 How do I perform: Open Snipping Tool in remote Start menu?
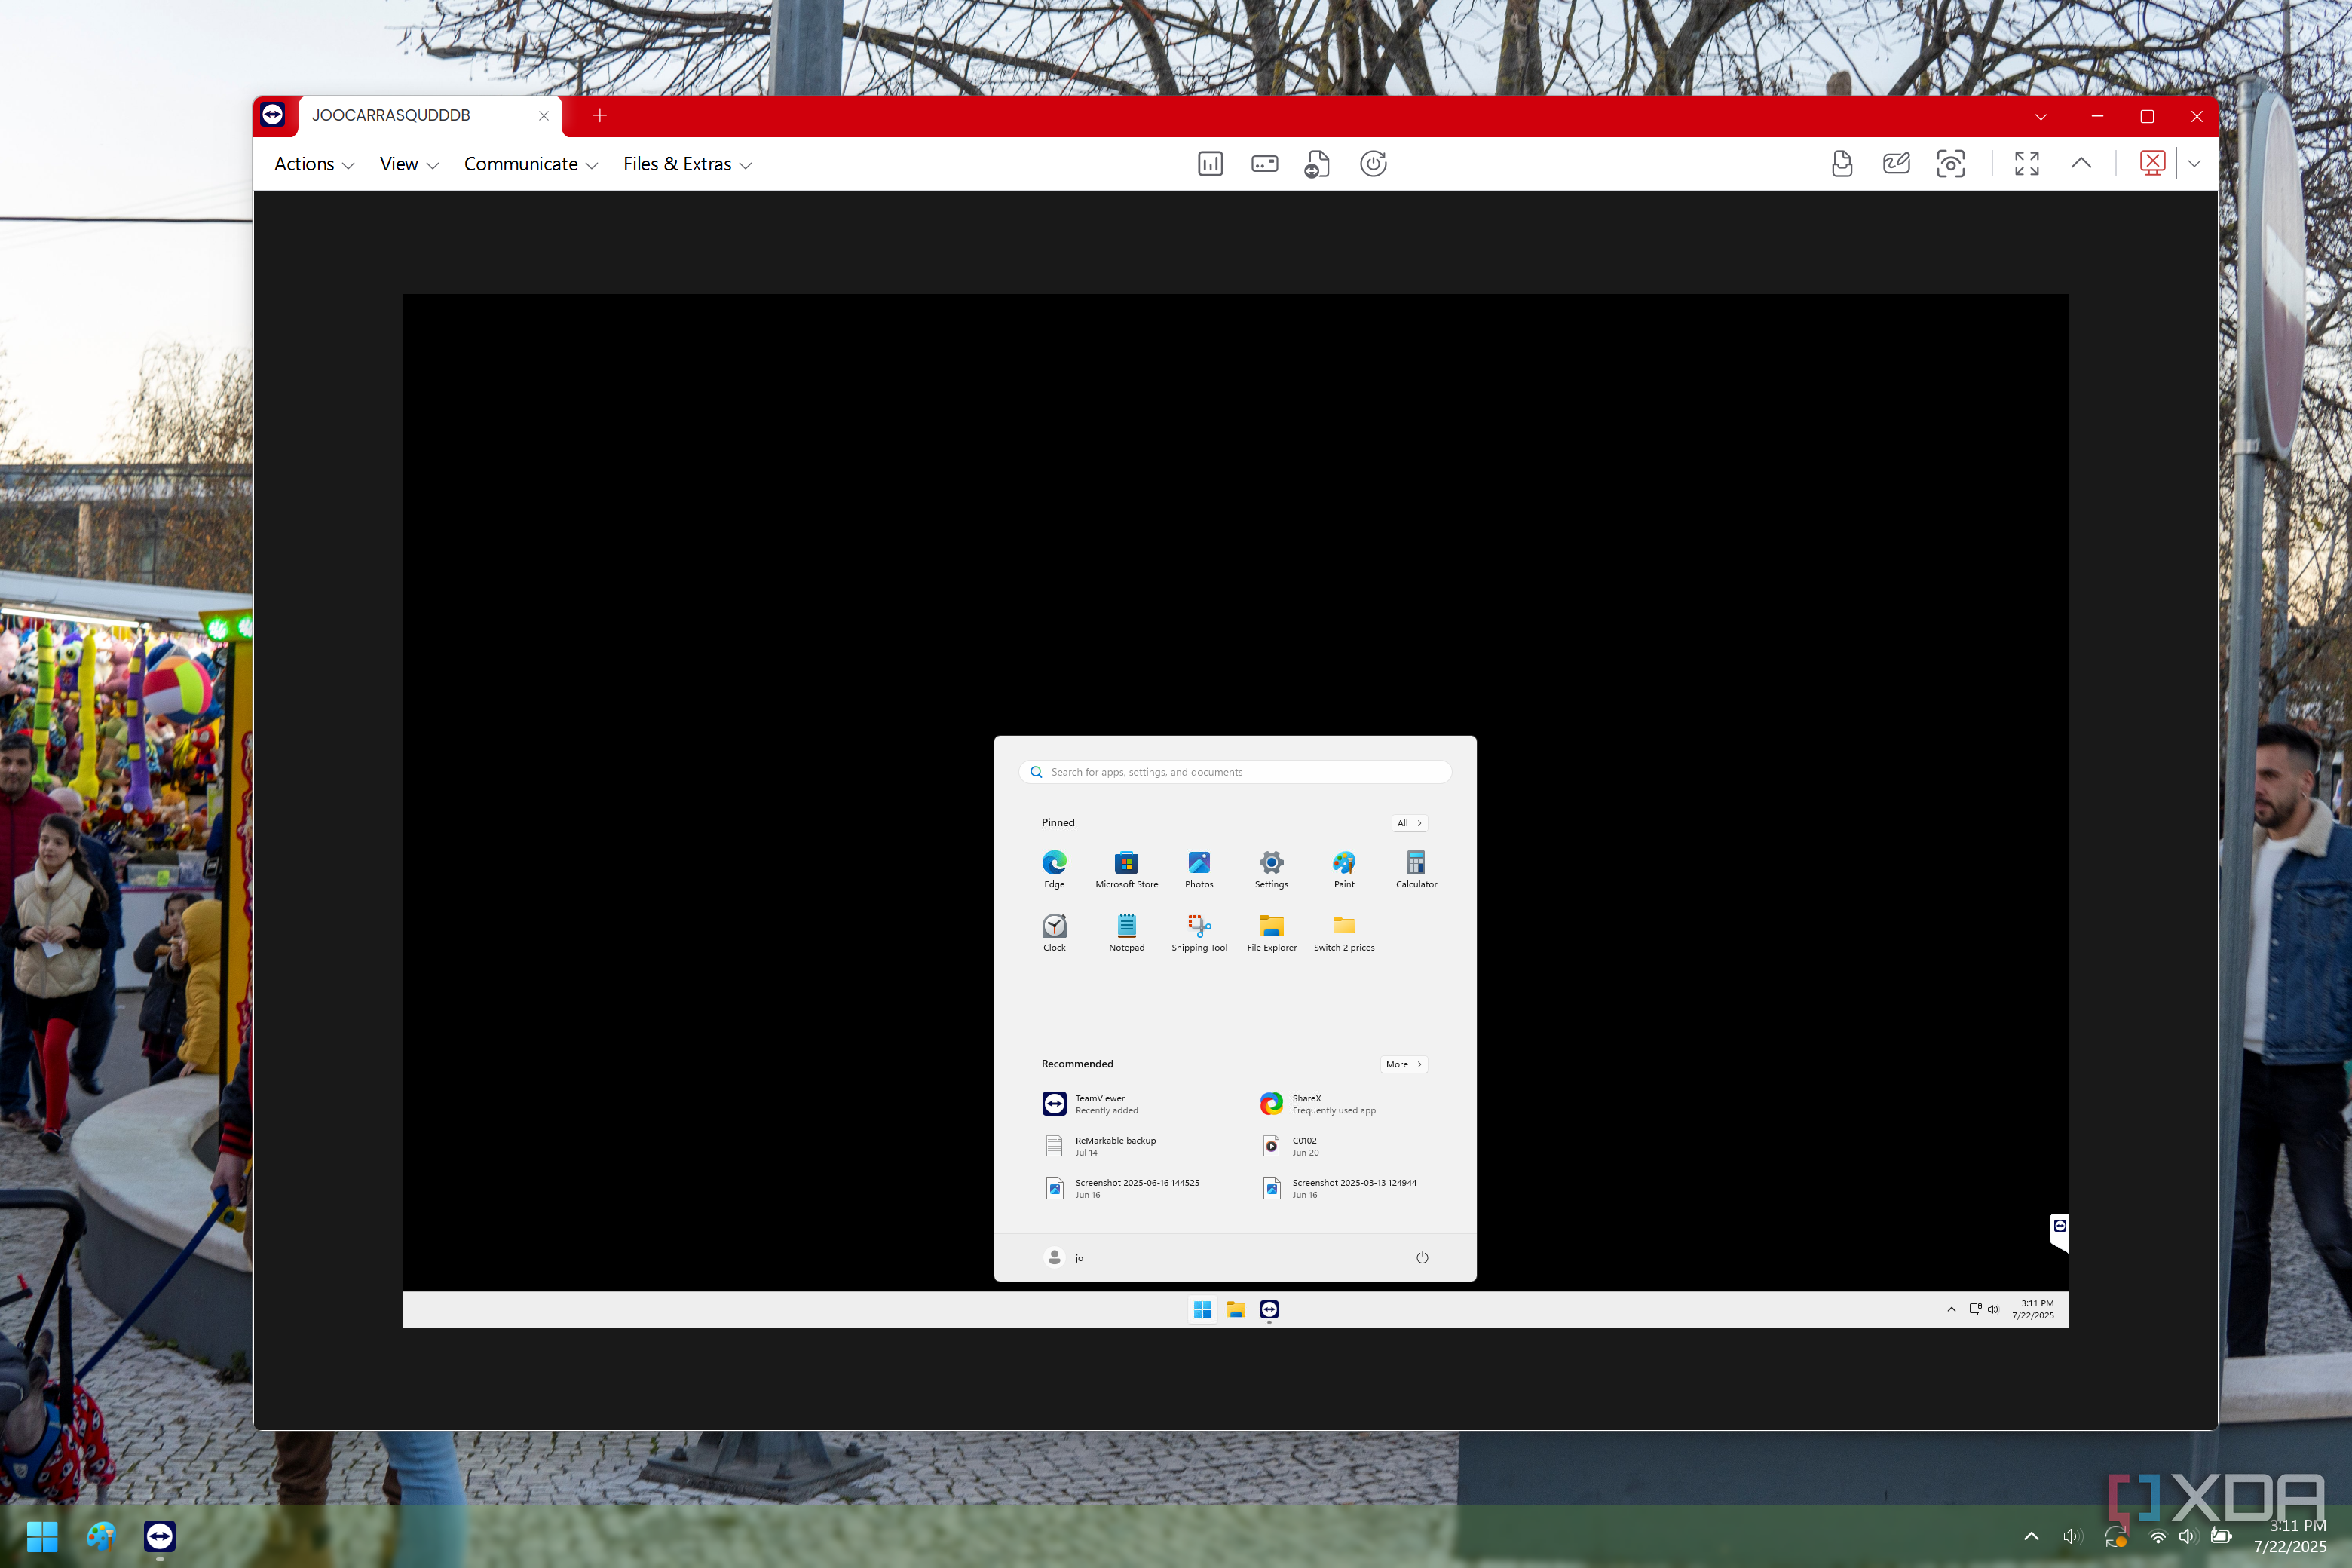[x=1199, y=933]
